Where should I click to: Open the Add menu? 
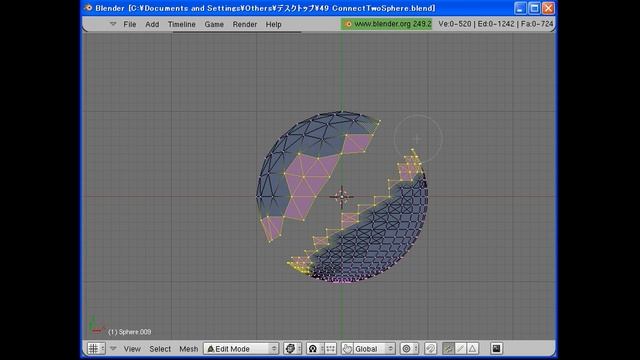152,24
